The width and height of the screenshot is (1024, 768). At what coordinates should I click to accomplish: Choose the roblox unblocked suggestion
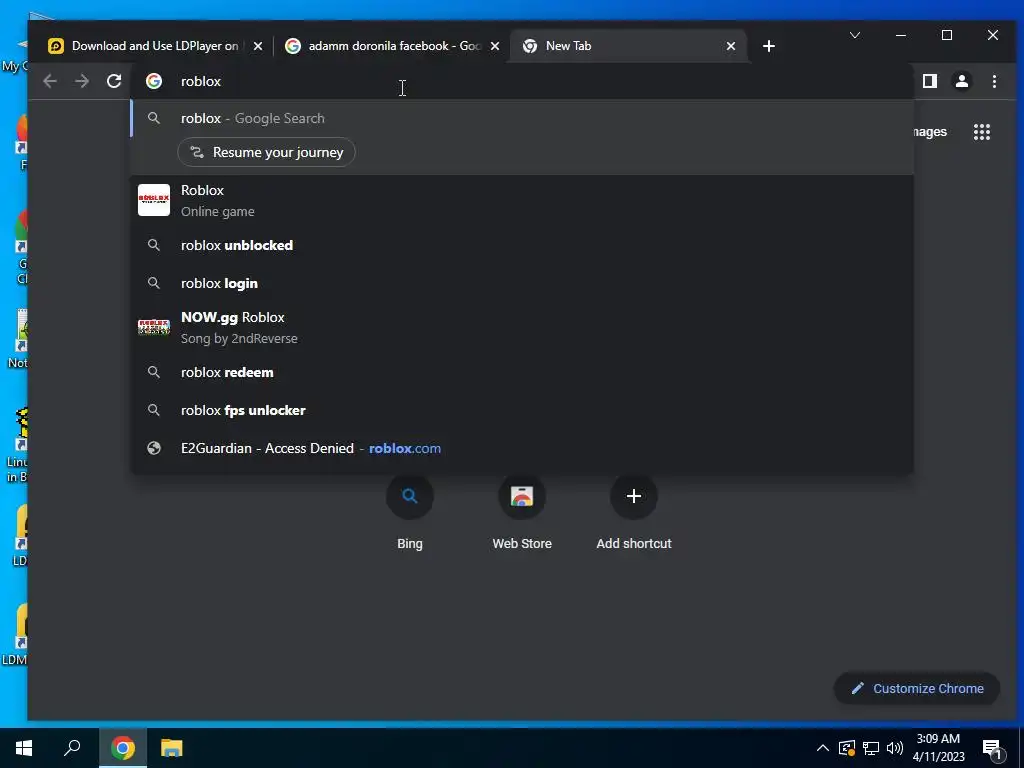click(x=522, y=246)
